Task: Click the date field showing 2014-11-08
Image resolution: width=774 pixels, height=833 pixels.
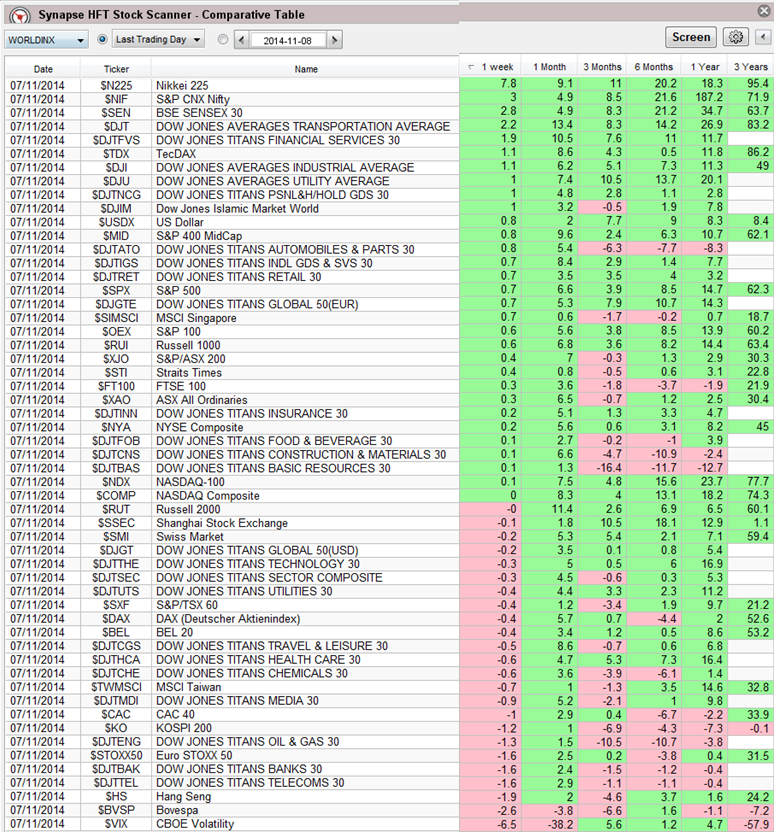Action: [x=287, y=40]
